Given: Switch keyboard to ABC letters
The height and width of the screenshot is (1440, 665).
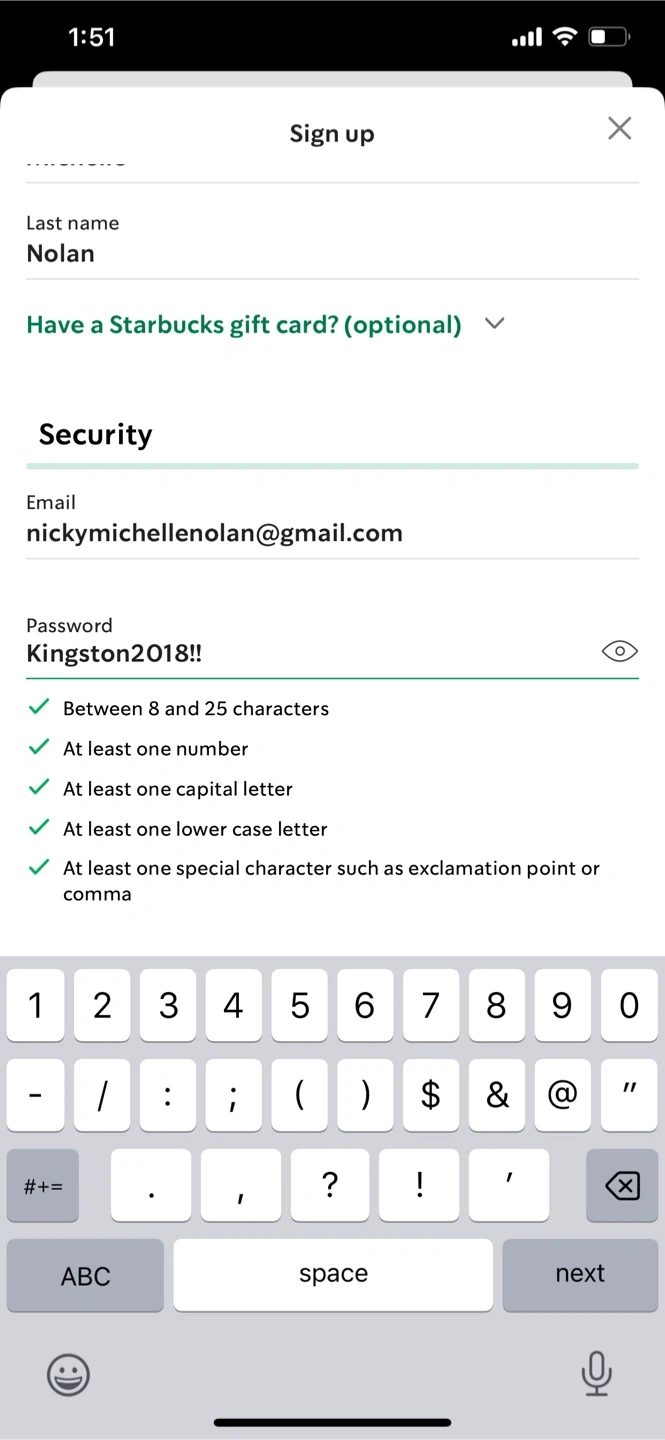Looking at the screenshot, I should tap(85, 1275).
